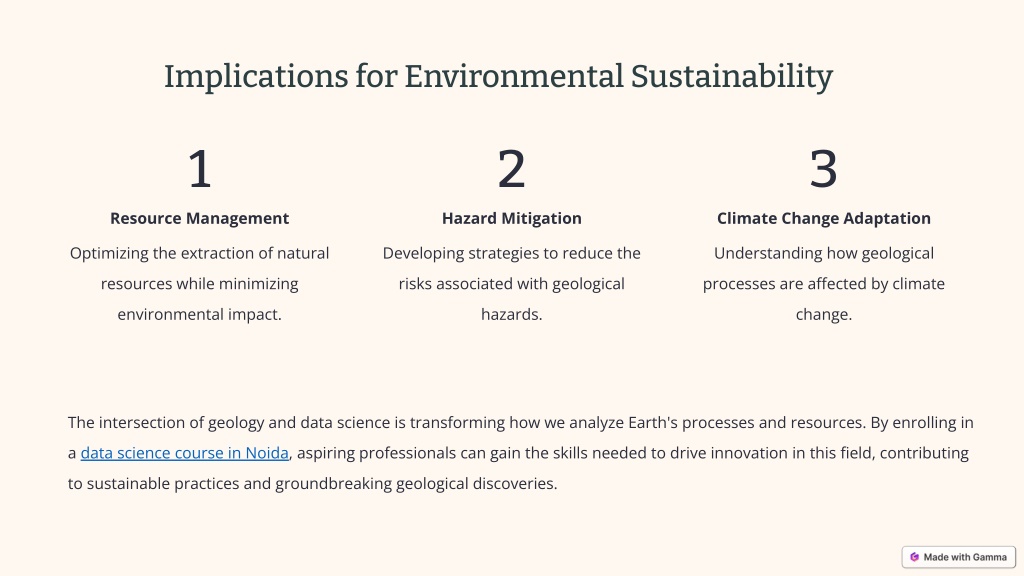The image size is (1024, 576).
Task: Click the large number 2
Action: [x=511, y=169]
